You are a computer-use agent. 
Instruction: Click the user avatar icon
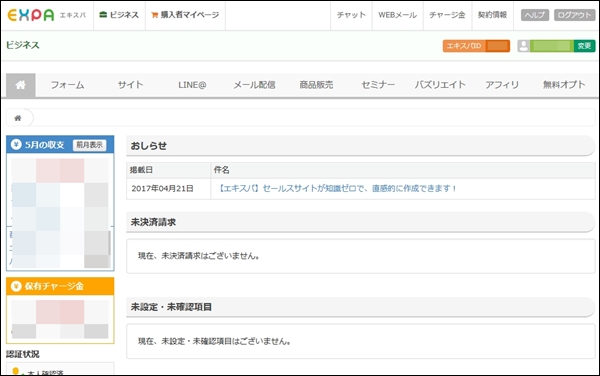pyautogui.click(x=523, y=46)
